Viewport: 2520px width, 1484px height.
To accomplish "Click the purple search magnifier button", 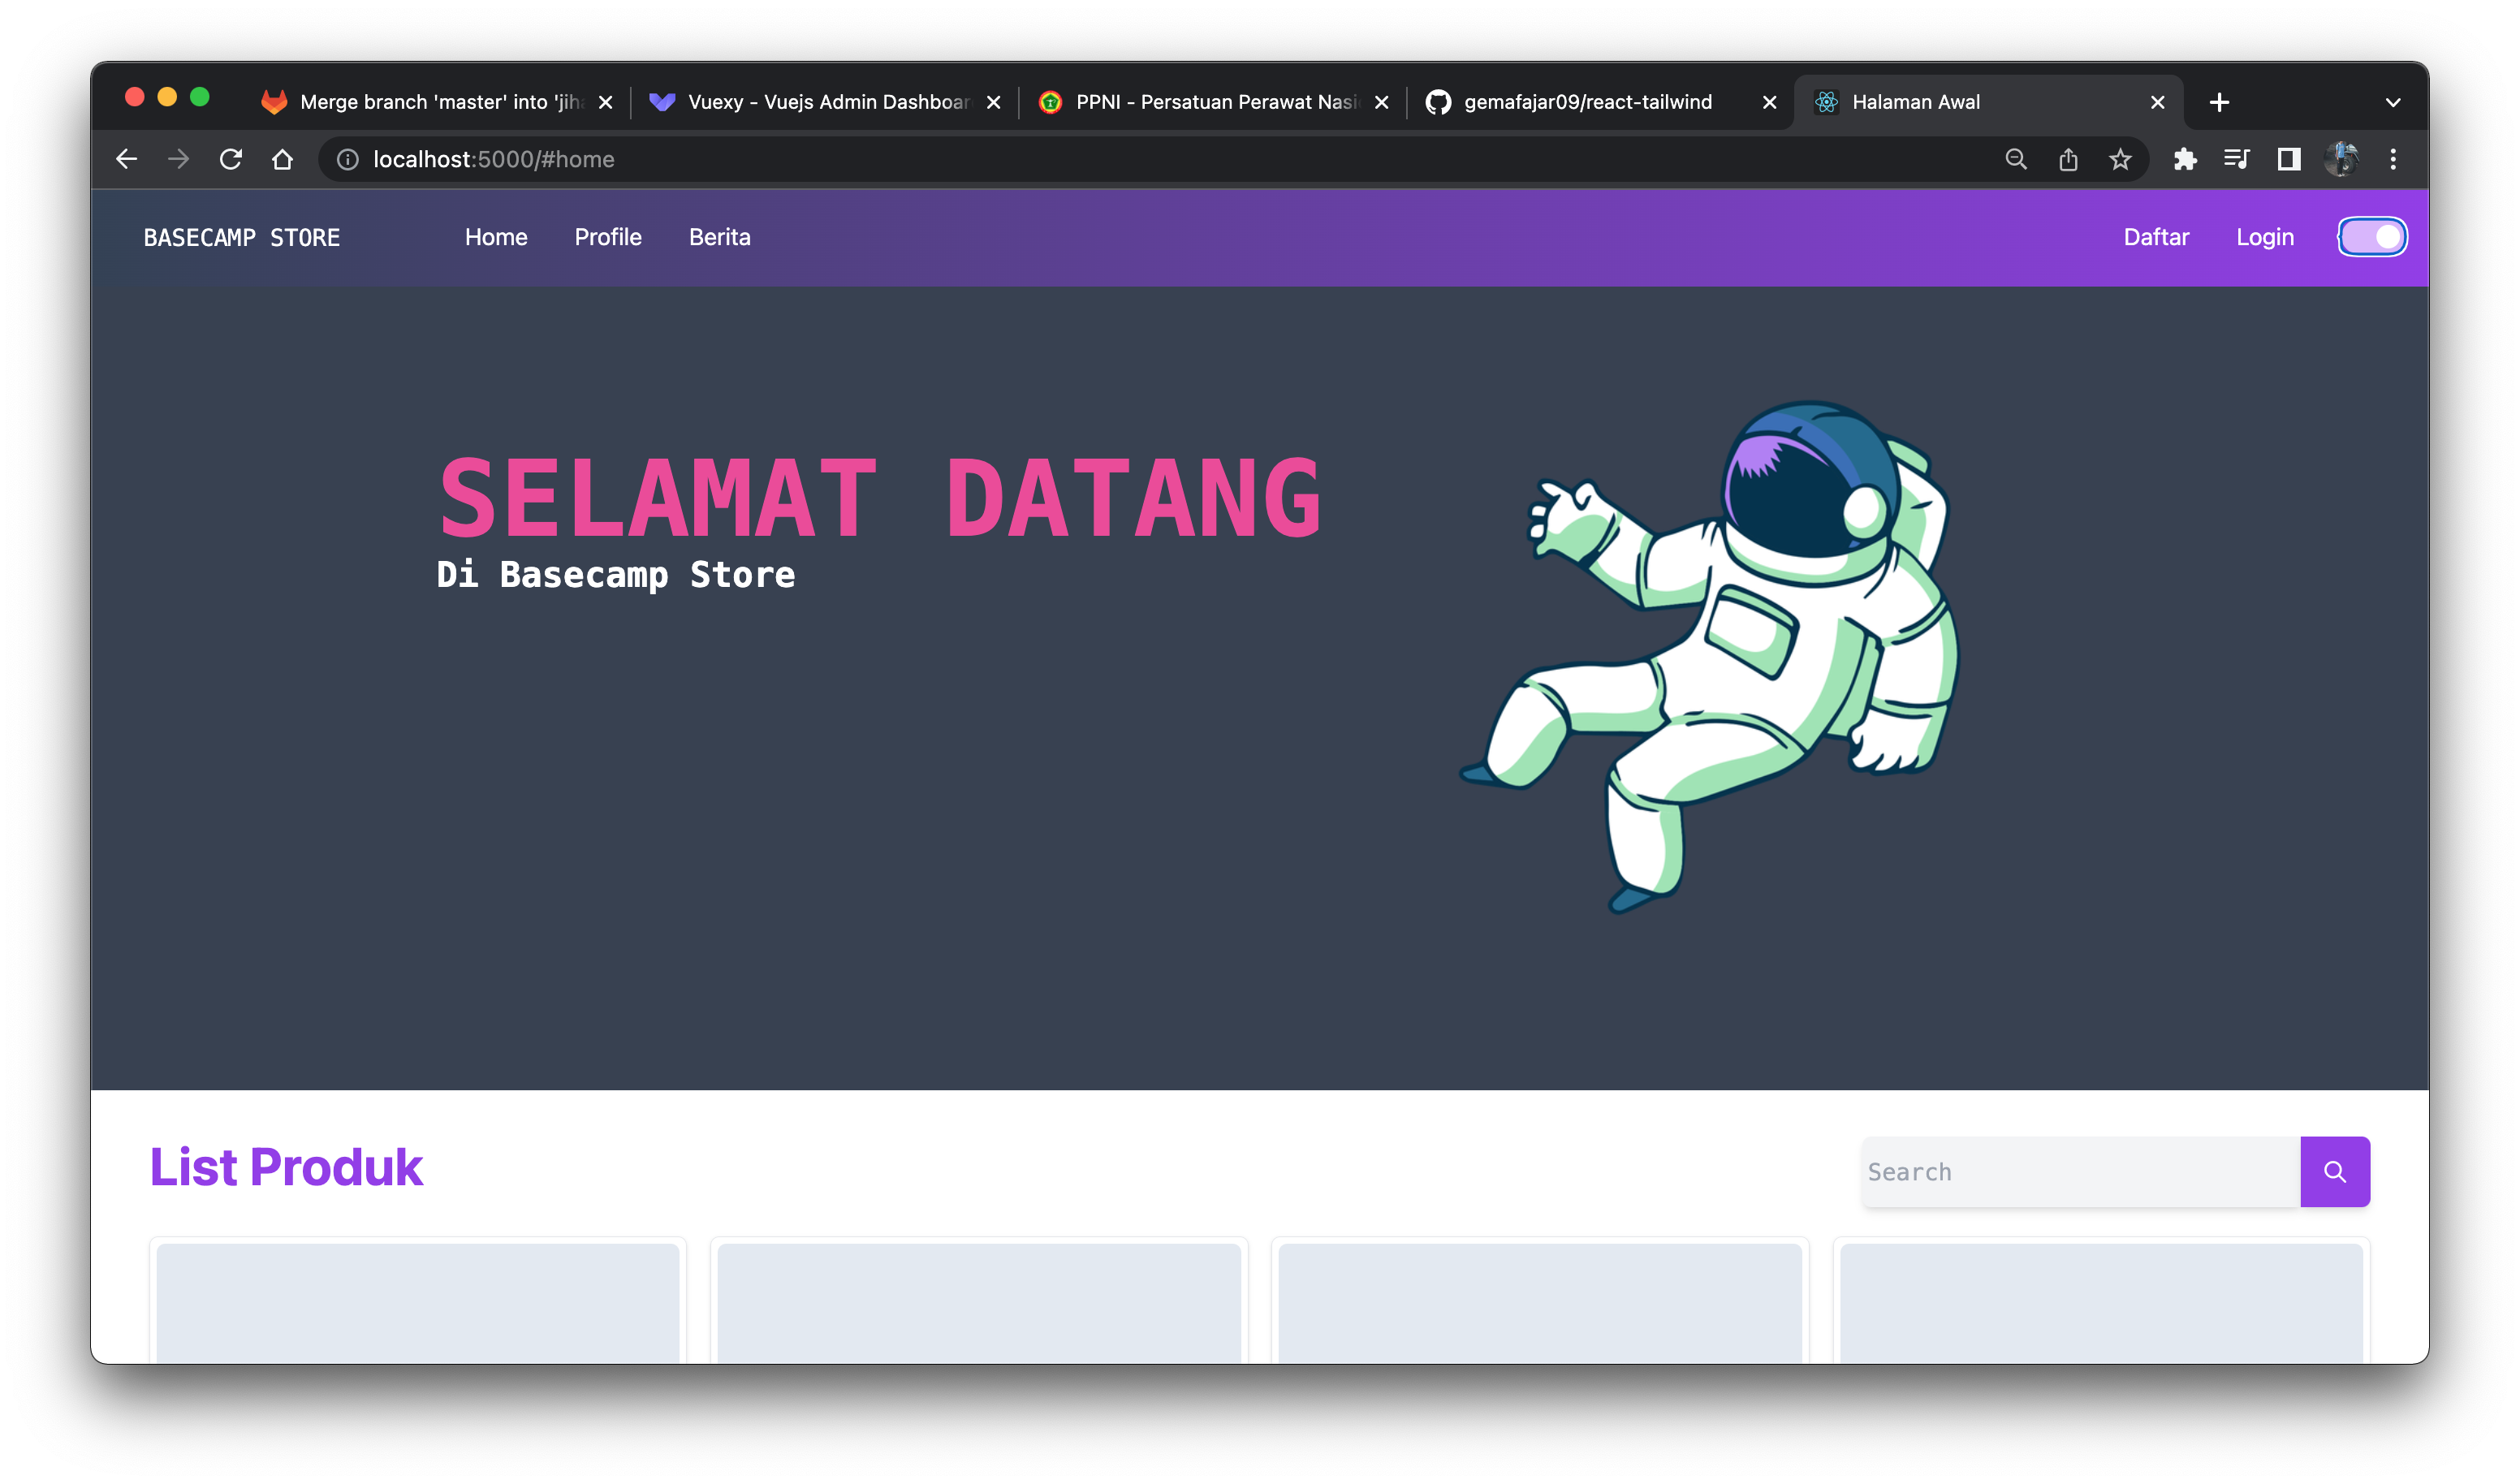I will coord(2334,1171).
